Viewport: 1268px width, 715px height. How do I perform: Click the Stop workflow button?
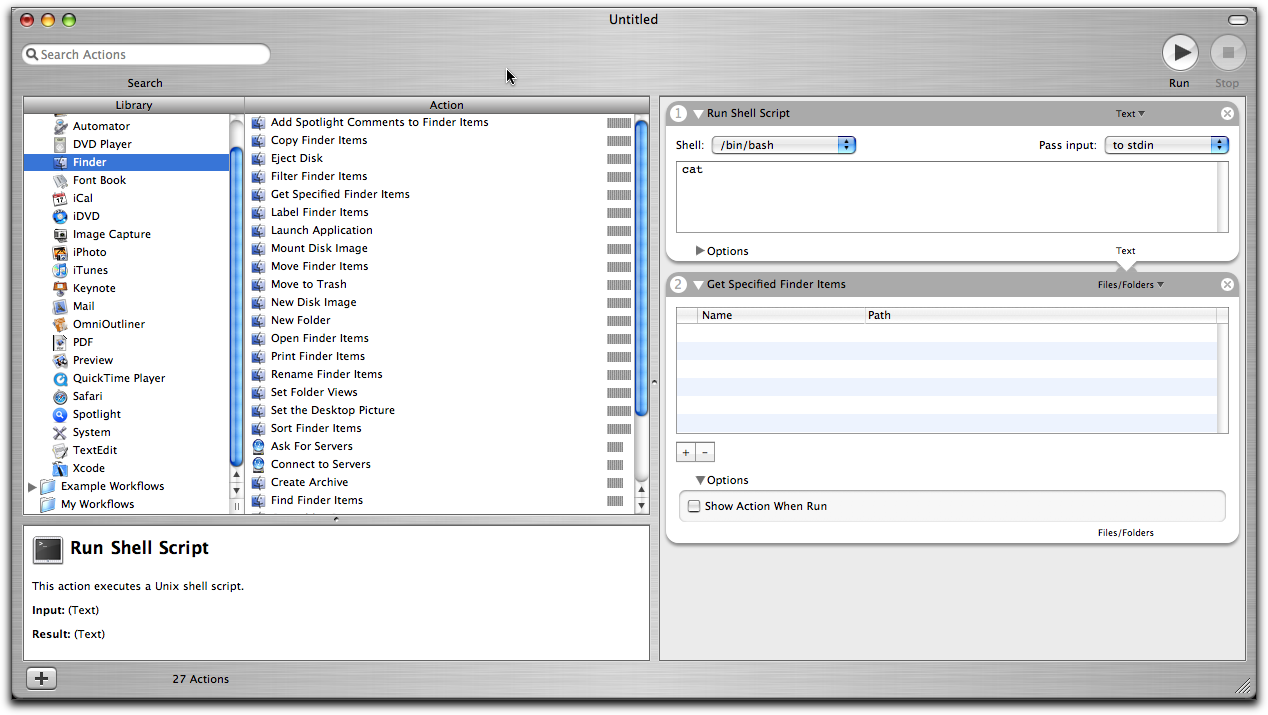click(x=1228, y=52)
